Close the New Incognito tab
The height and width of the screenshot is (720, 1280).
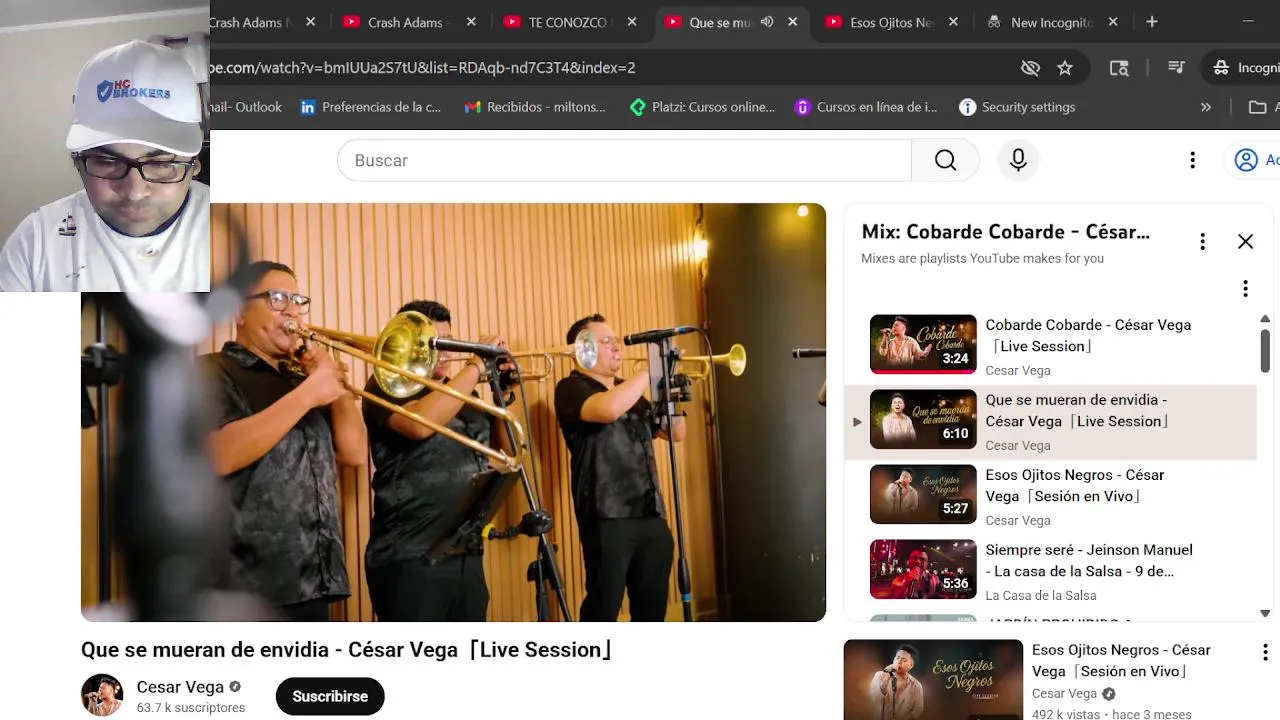[x=1113, y=22]
